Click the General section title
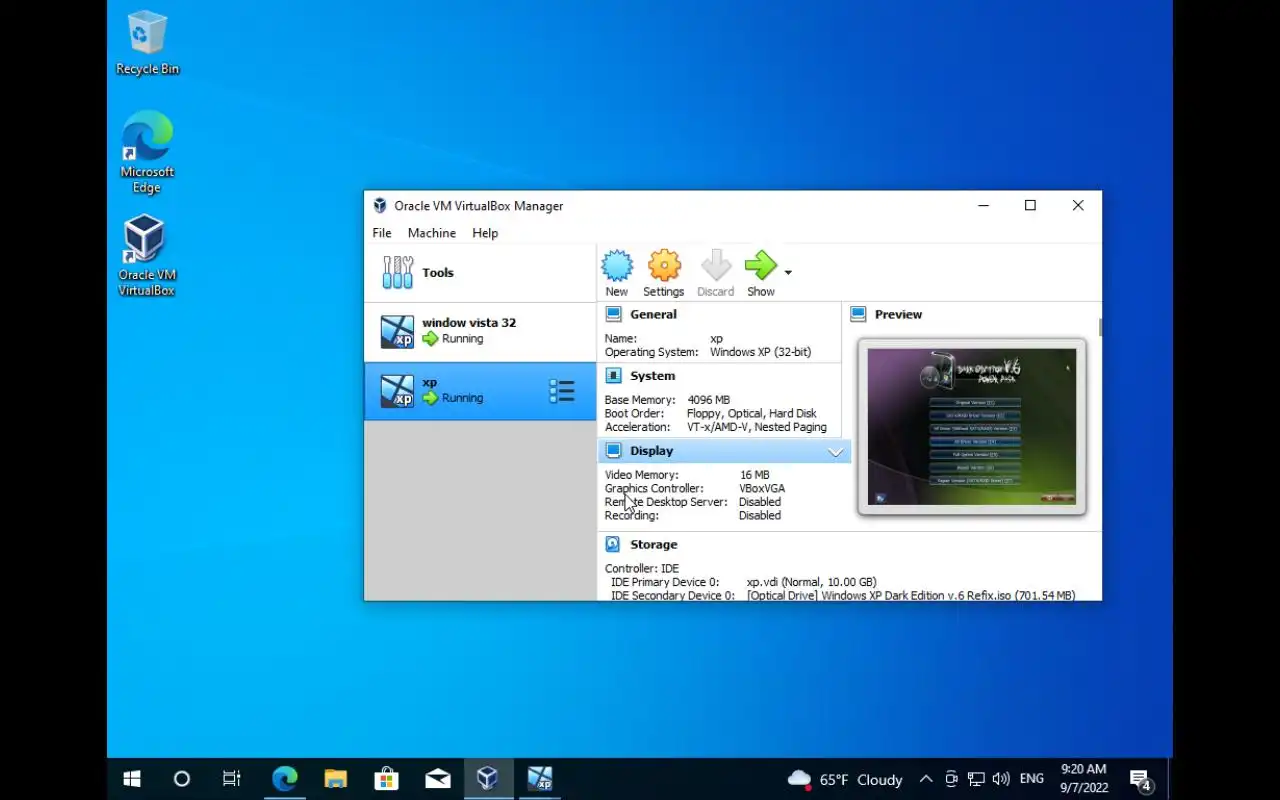1280x800 pixels. coord(653,314)
